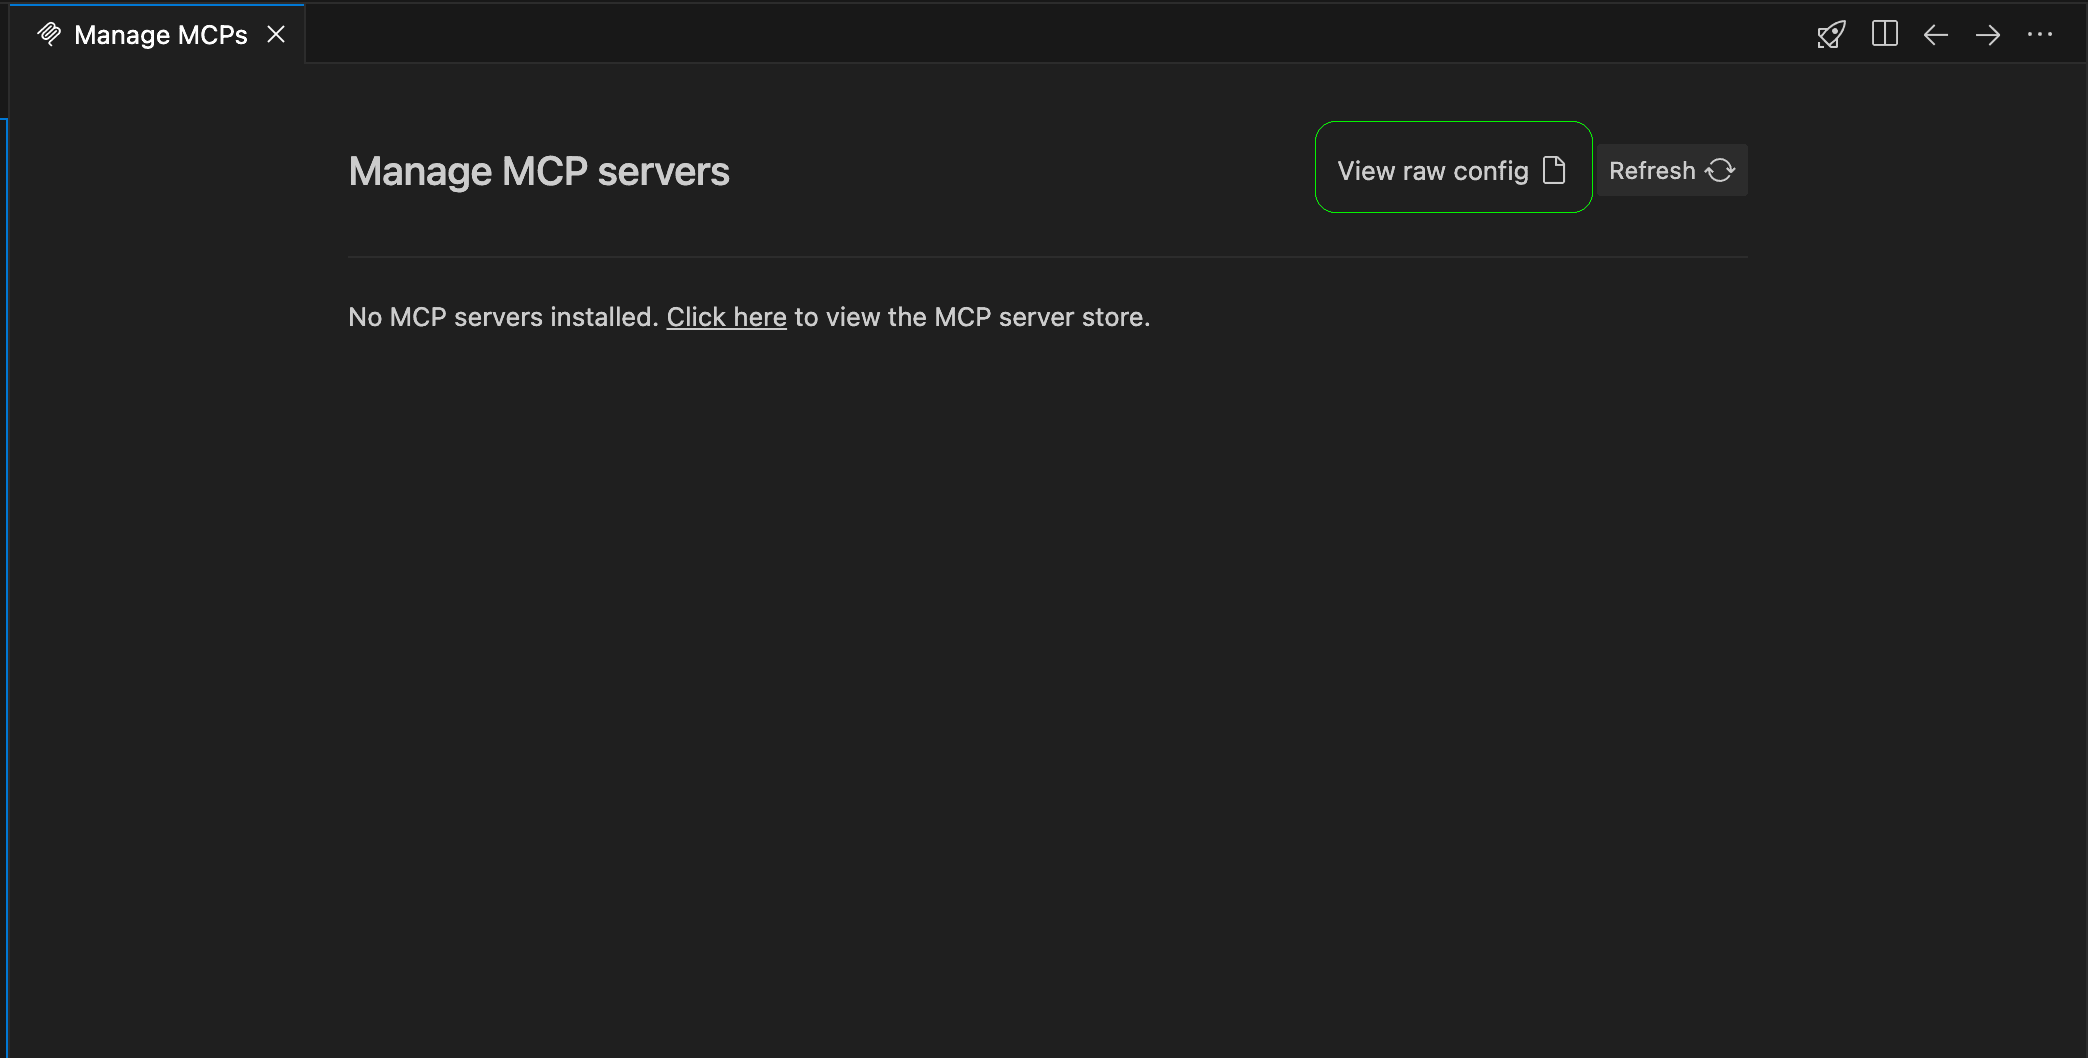Image resolution: width=2088 pixels, height=1058 pixels.
Task: Click the Manage MCP servers heading
Action: click(539, 171)
